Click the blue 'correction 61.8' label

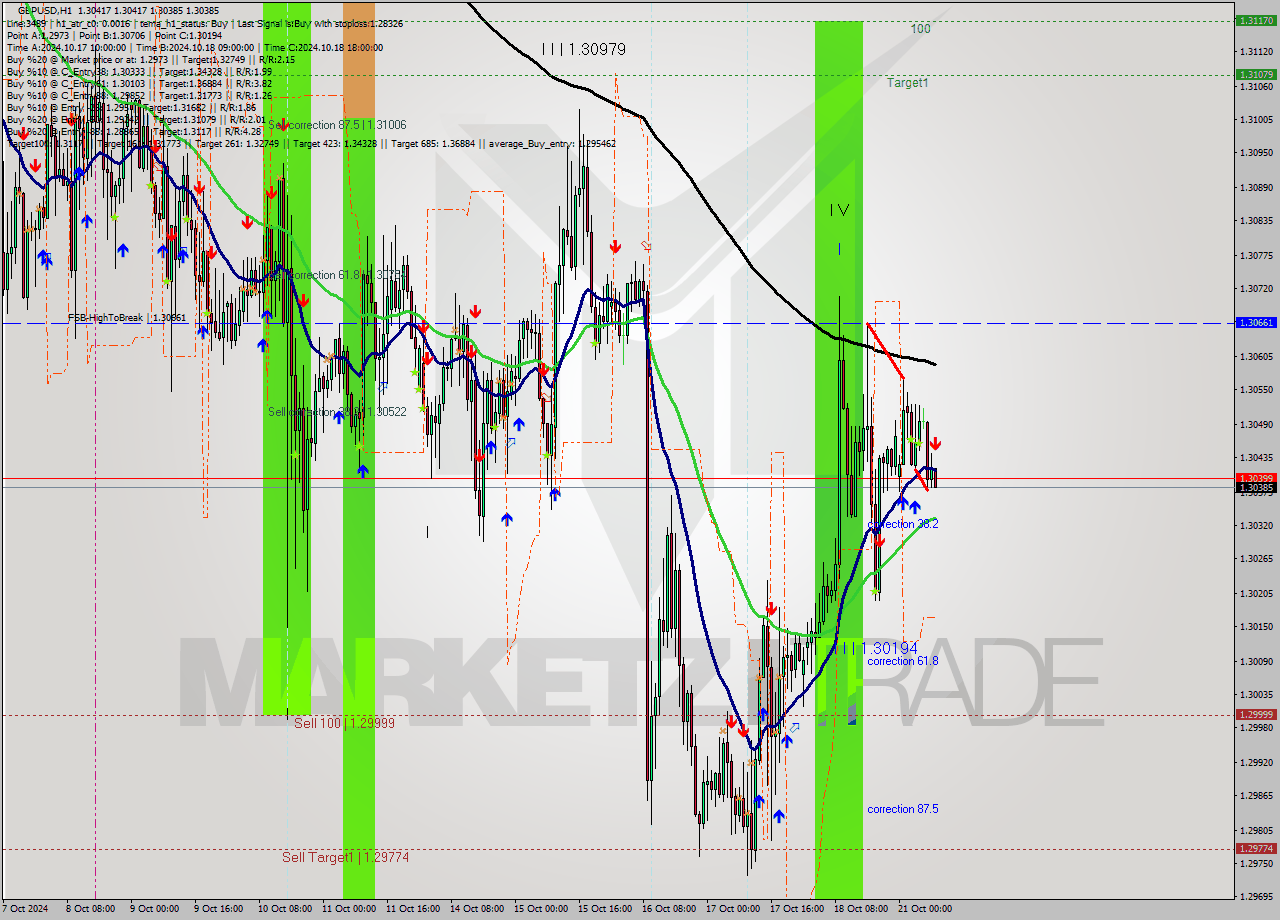[903, 661]
